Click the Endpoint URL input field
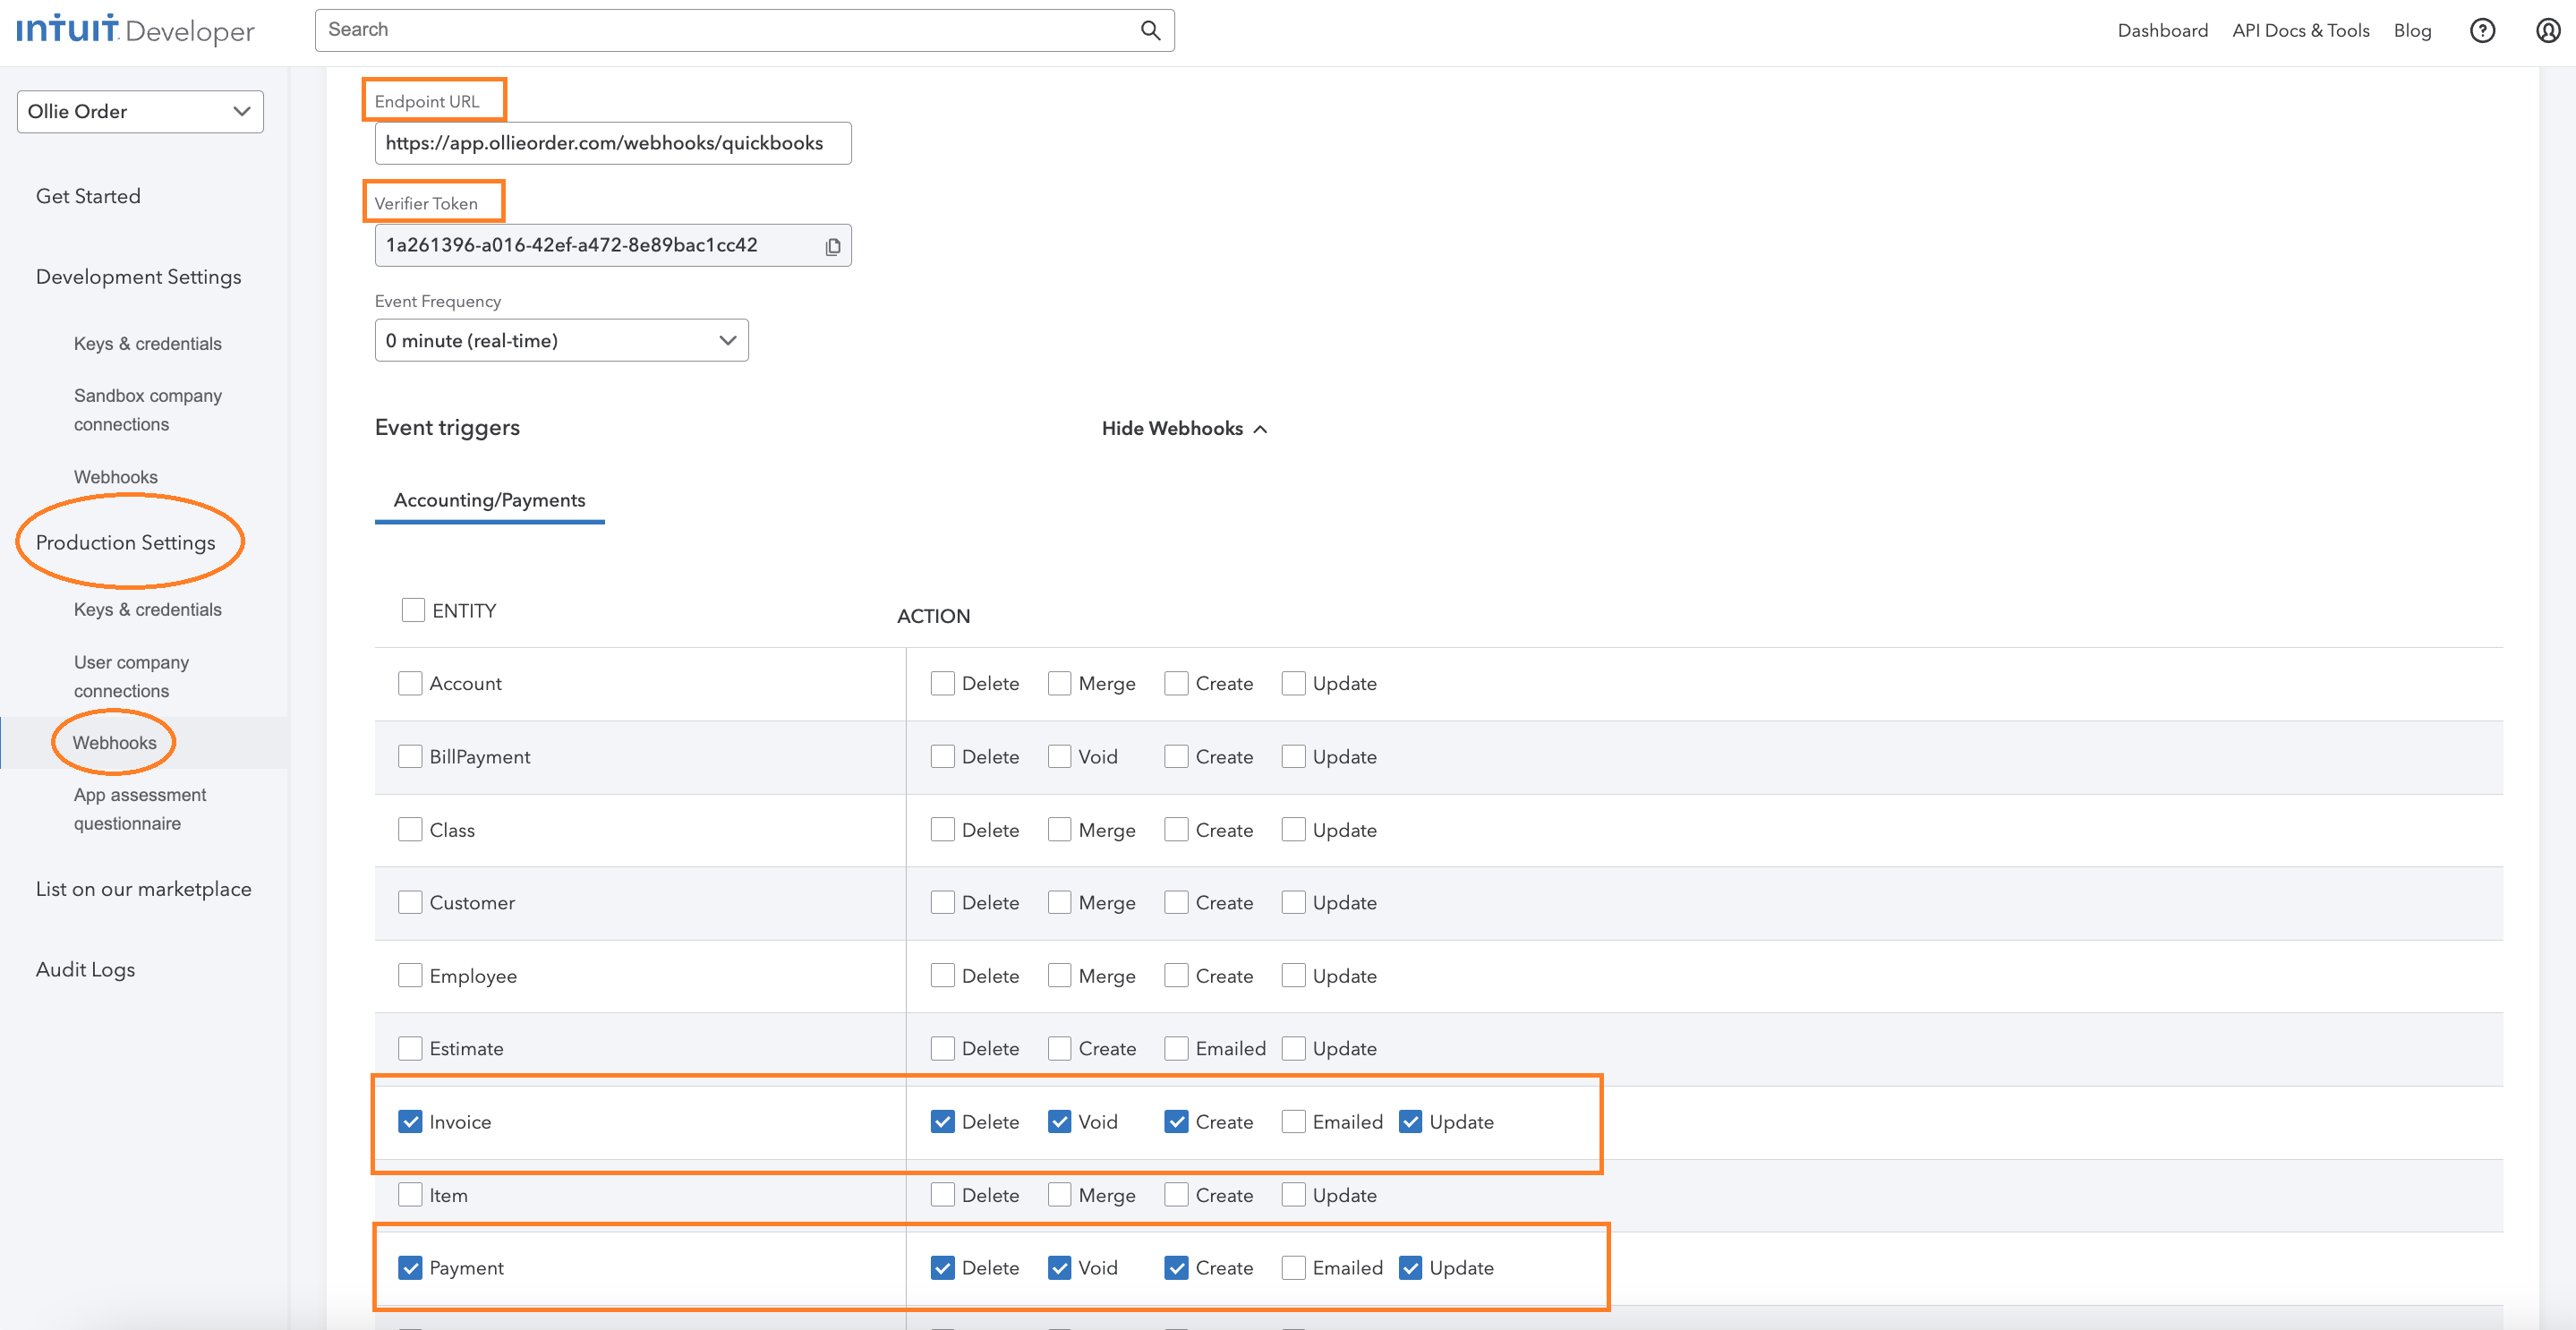 (613, 143)
